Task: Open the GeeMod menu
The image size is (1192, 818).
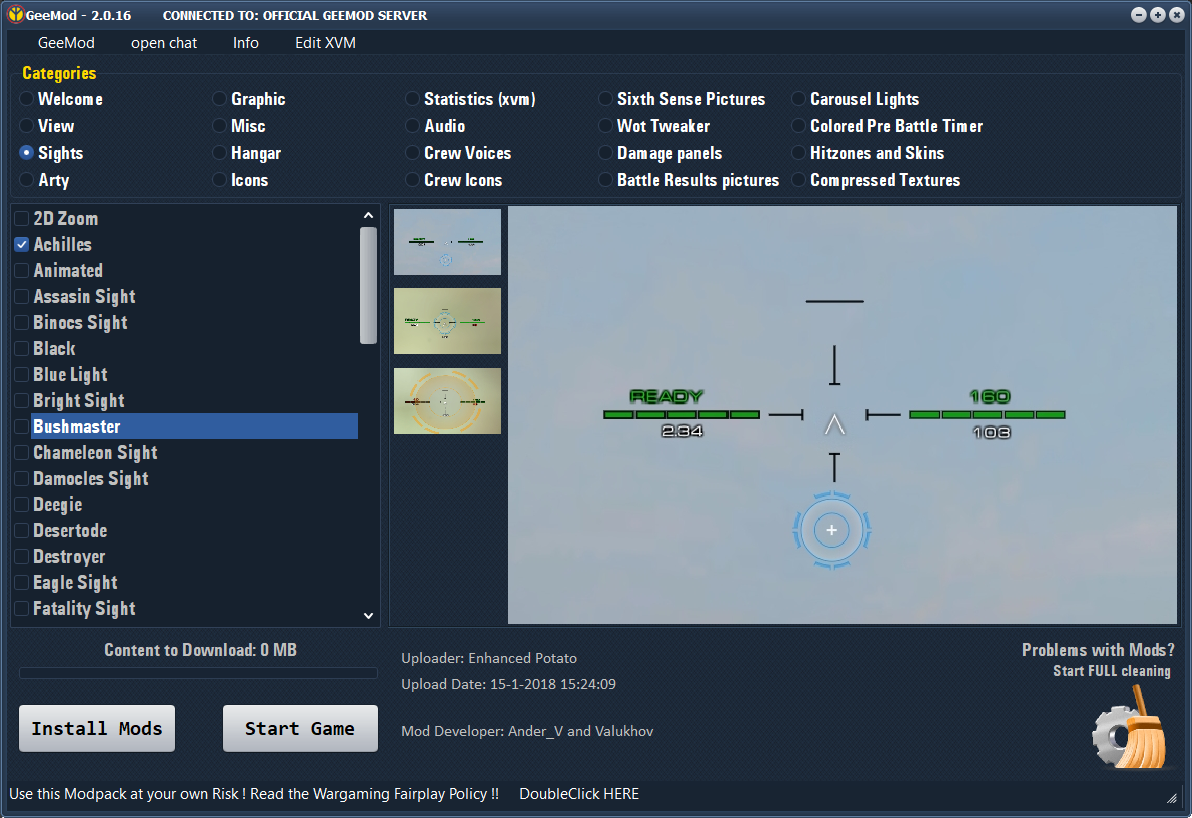Action: [x=66, y=43]
